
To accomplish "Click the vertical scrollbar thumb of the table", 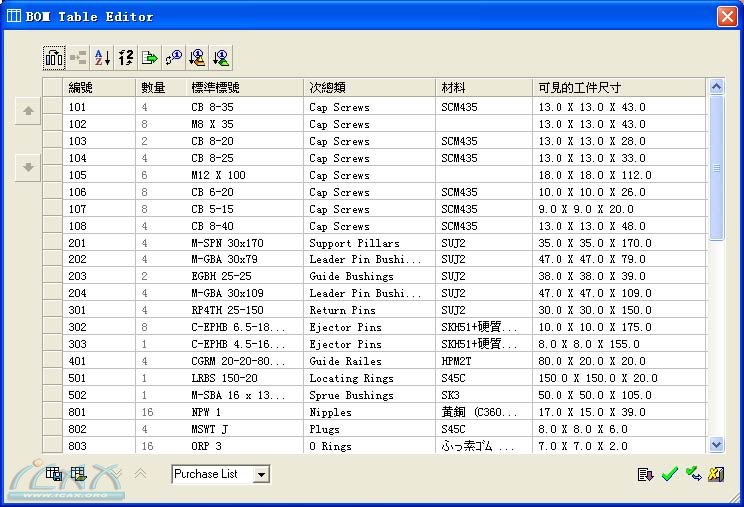I will pyautogui.click(x=716, y=168).
